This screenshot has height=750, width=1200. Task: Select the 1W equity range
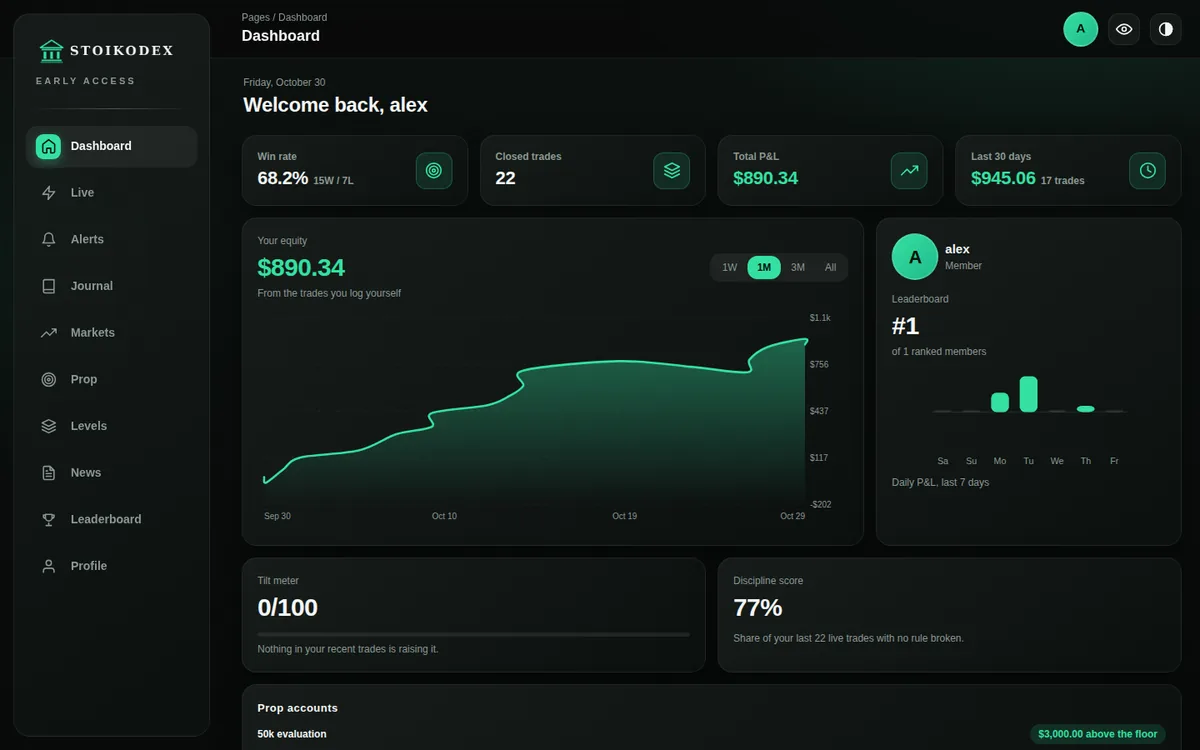pyautogui.click(x=730, y=267)
